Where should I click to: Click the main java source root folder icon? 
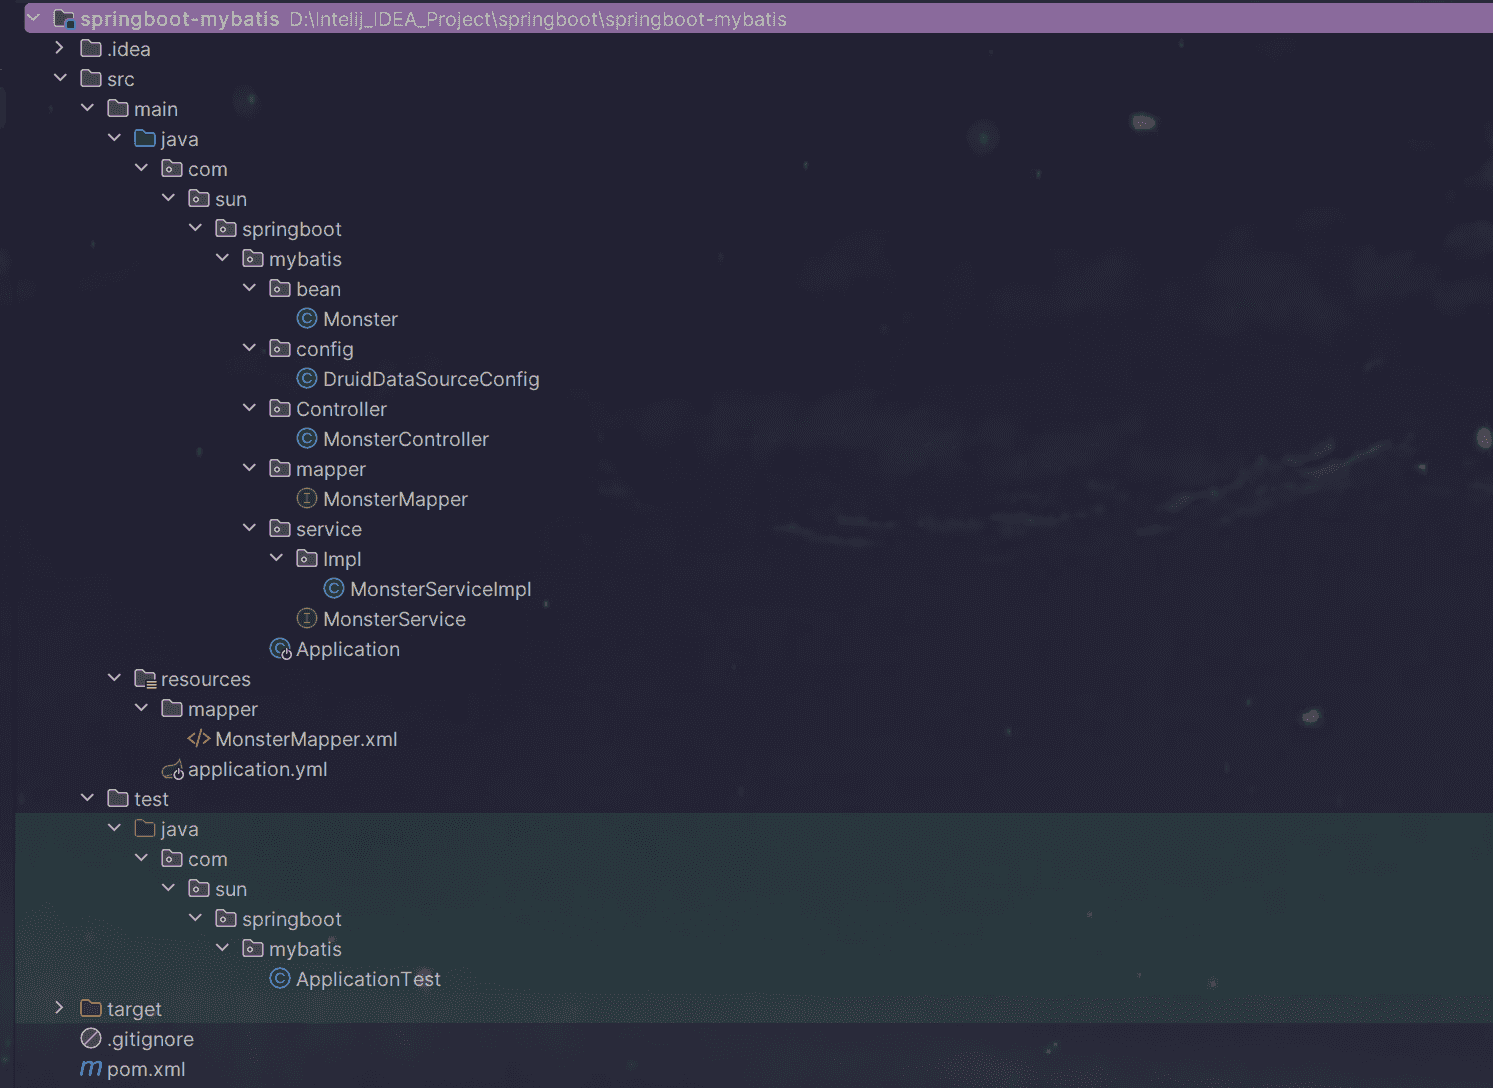(x=145, y=139)
